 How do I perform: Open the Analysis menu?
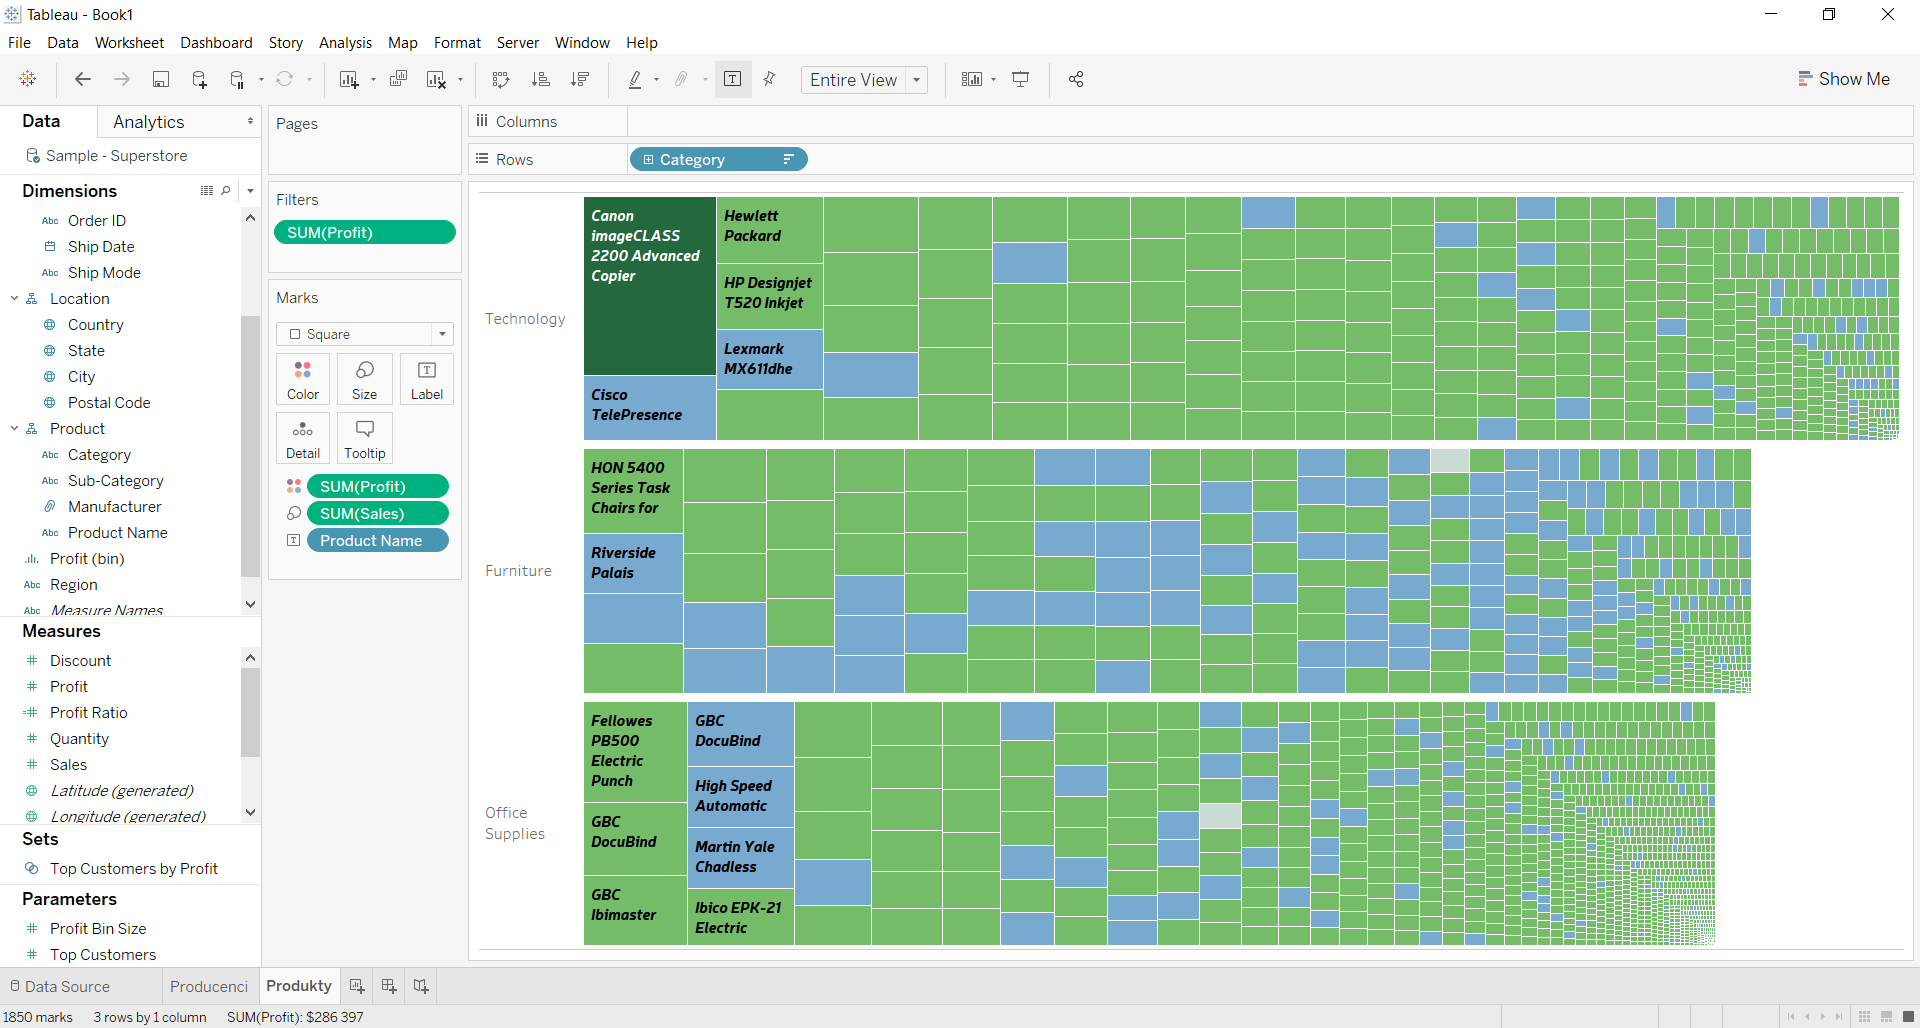click(x=345, y=43)
